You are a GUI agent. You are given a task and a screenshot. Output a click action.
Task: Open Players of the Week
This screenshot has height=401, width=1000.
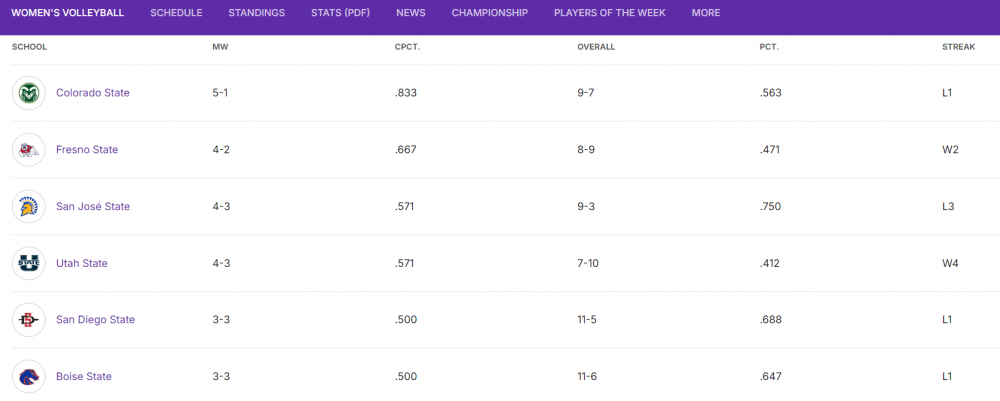click(609, 13)
